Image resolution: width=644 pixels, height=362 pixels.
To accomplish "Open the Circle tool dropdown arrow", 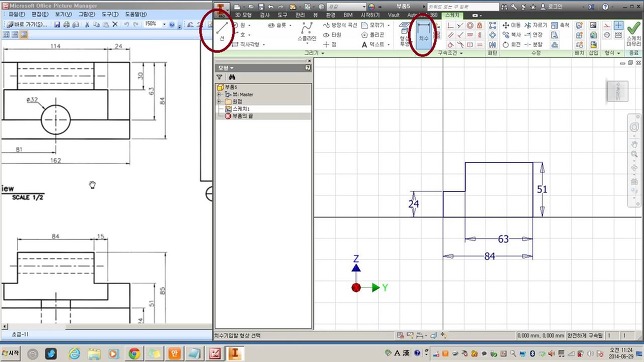I will pos(249,25).
